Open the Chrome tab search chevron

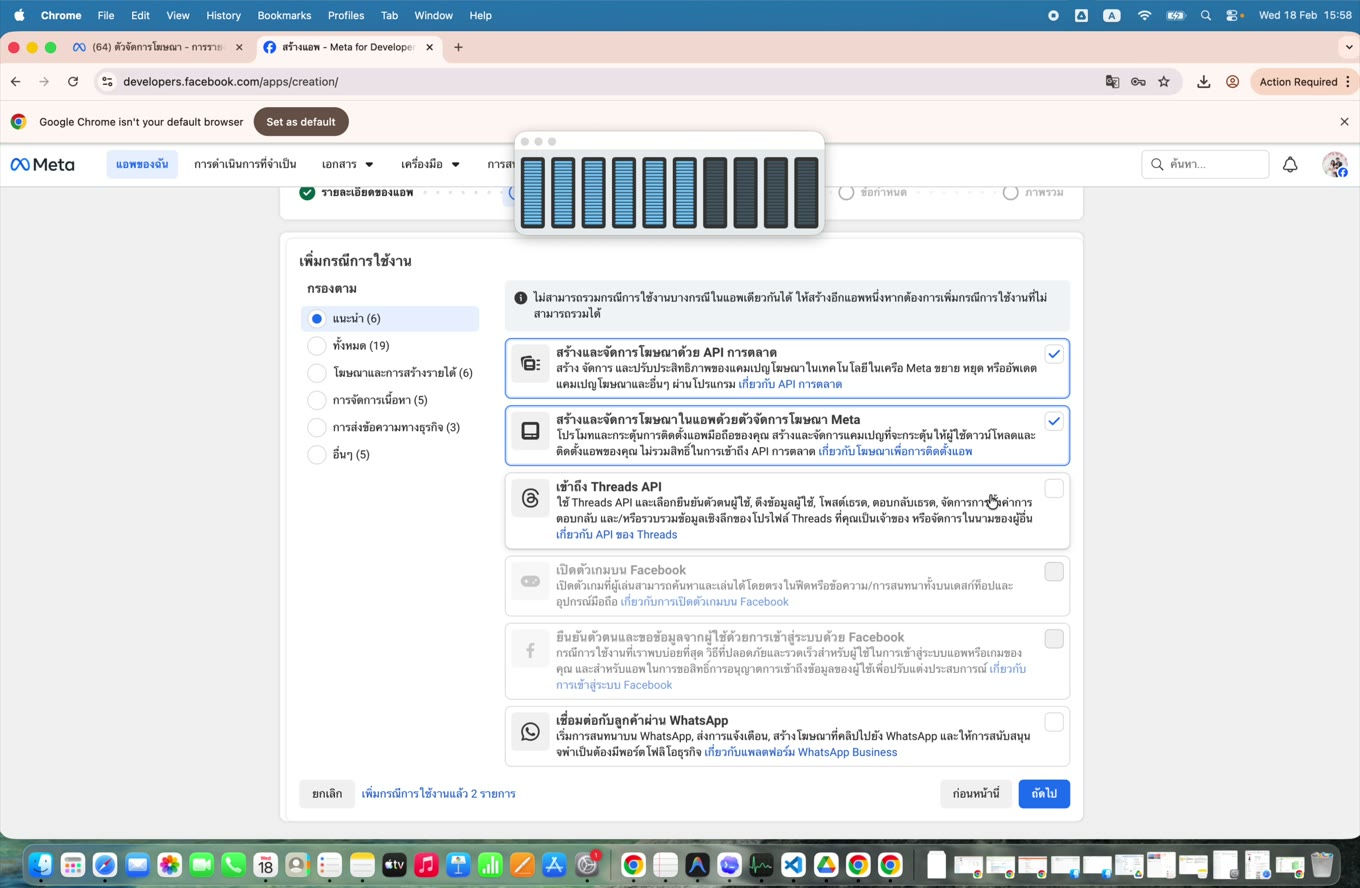[x=1349, y=47]
